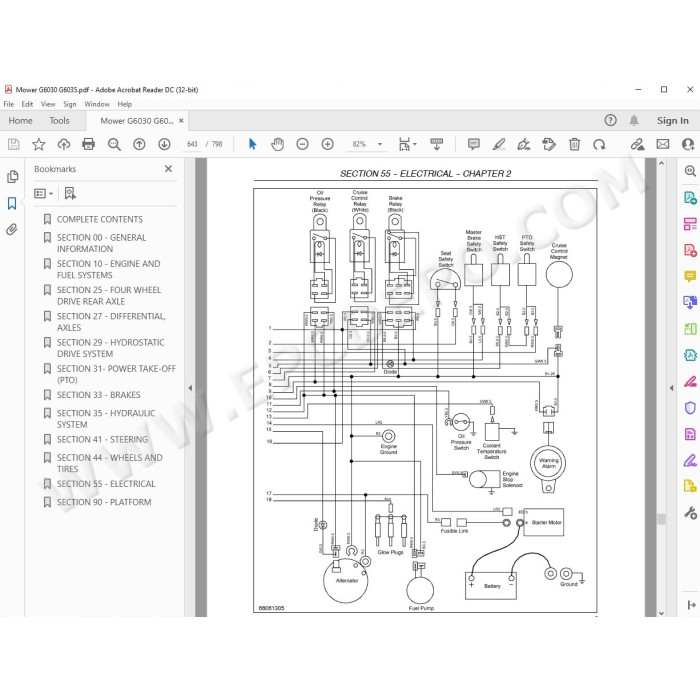The width and height of the screenshot is (700, 700).
Task: Show the page thumbnails panel
Action: [x=12, y=177]
